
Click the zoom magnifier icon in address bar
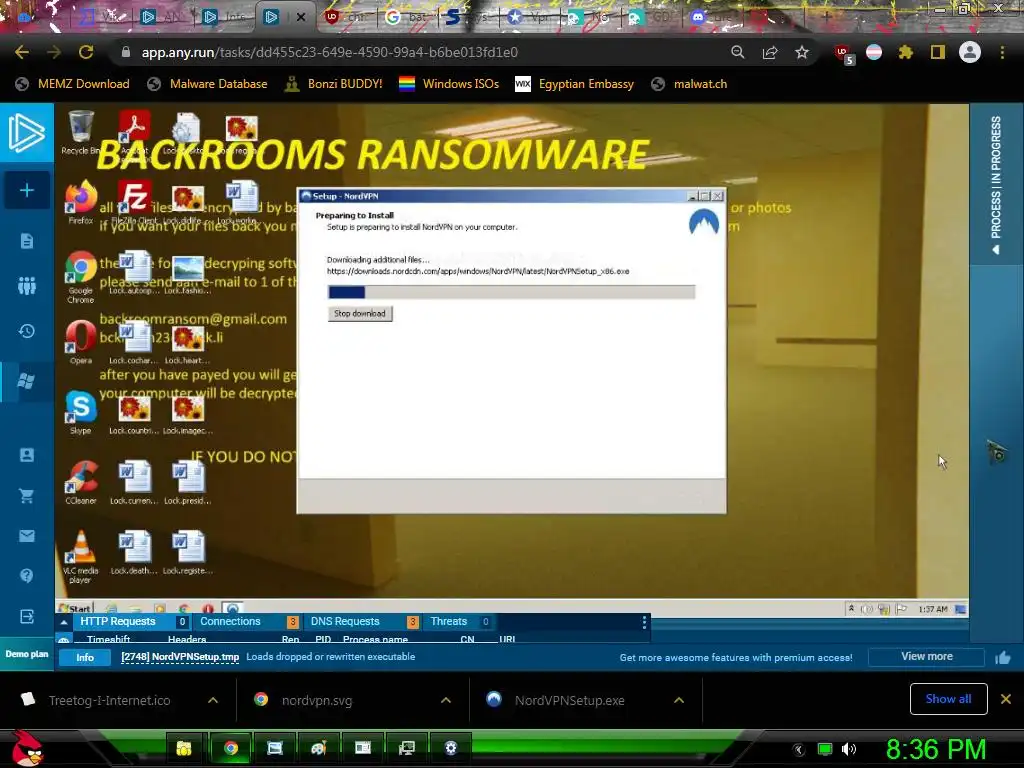[738, 52]
